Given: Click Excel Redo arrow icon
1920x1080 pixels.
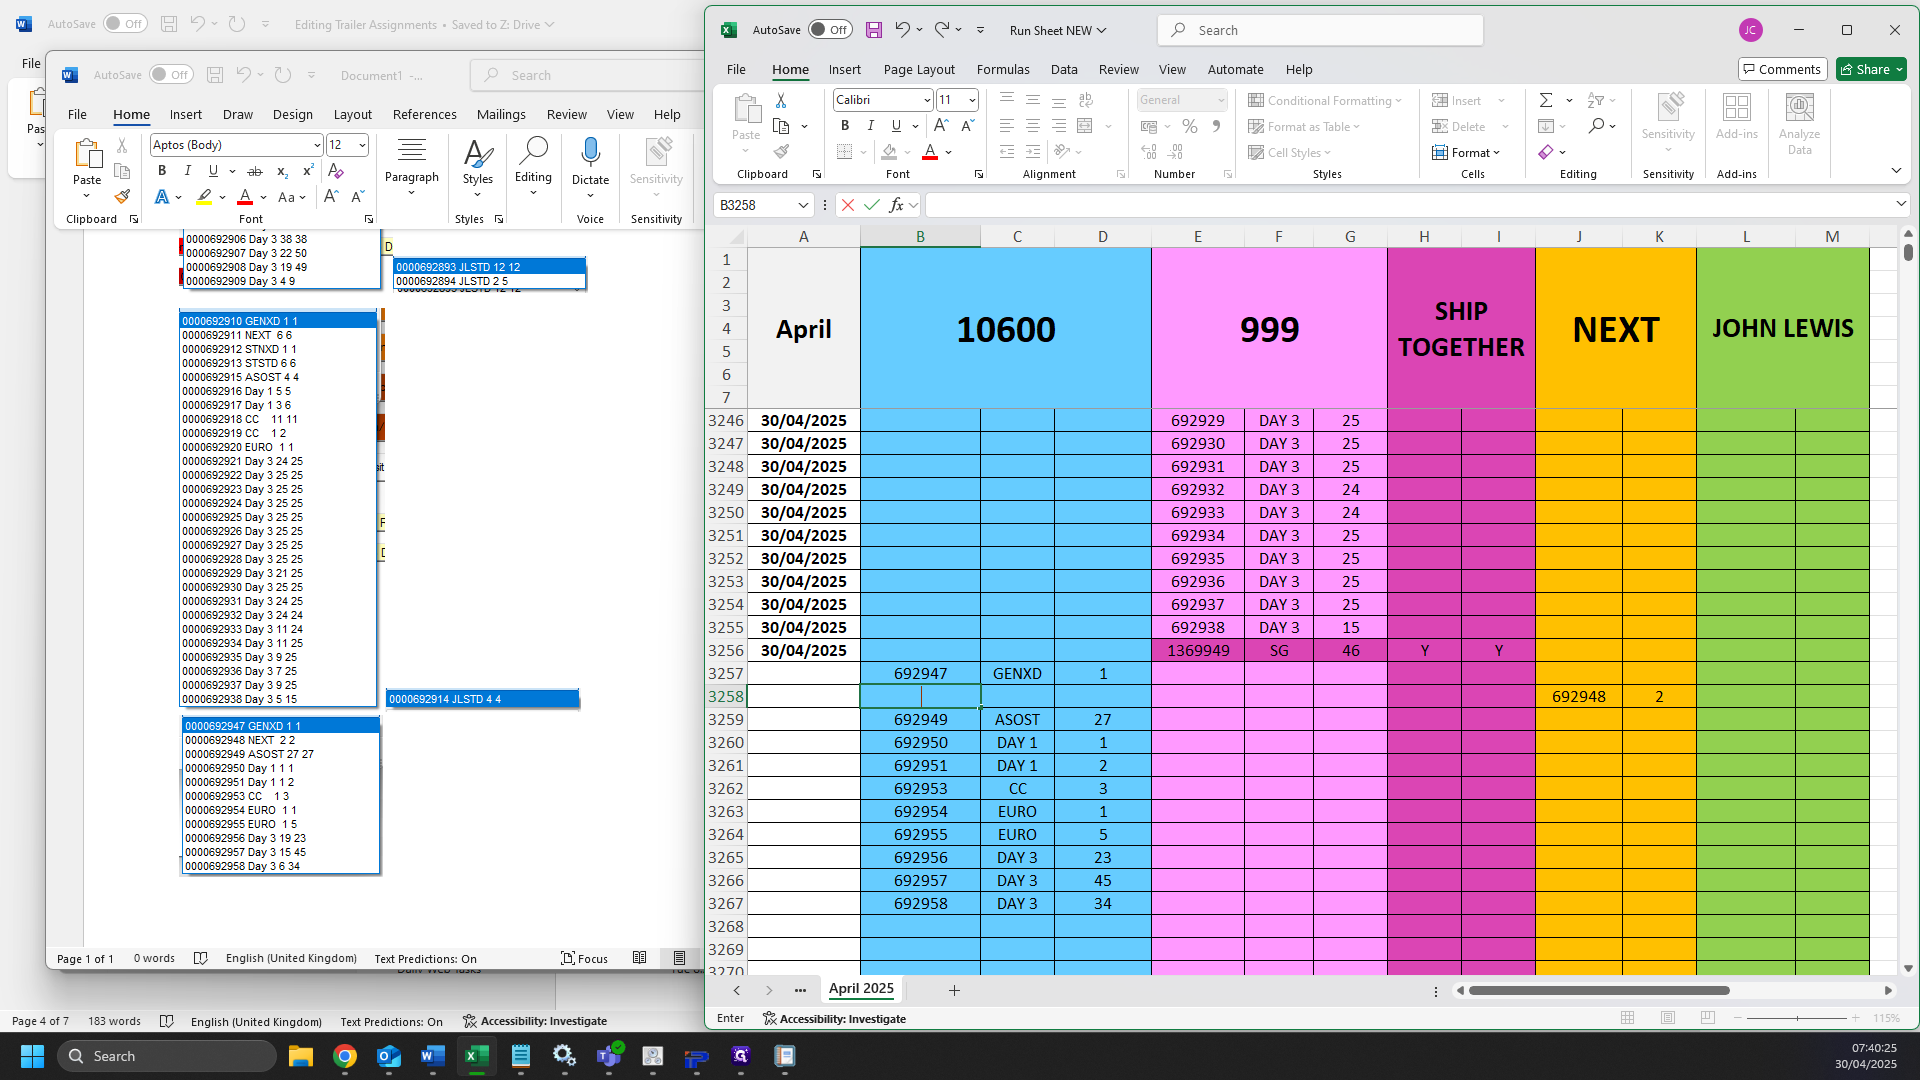Looking at the screenshot, I should pyautogui.click(x=942, y=30).
